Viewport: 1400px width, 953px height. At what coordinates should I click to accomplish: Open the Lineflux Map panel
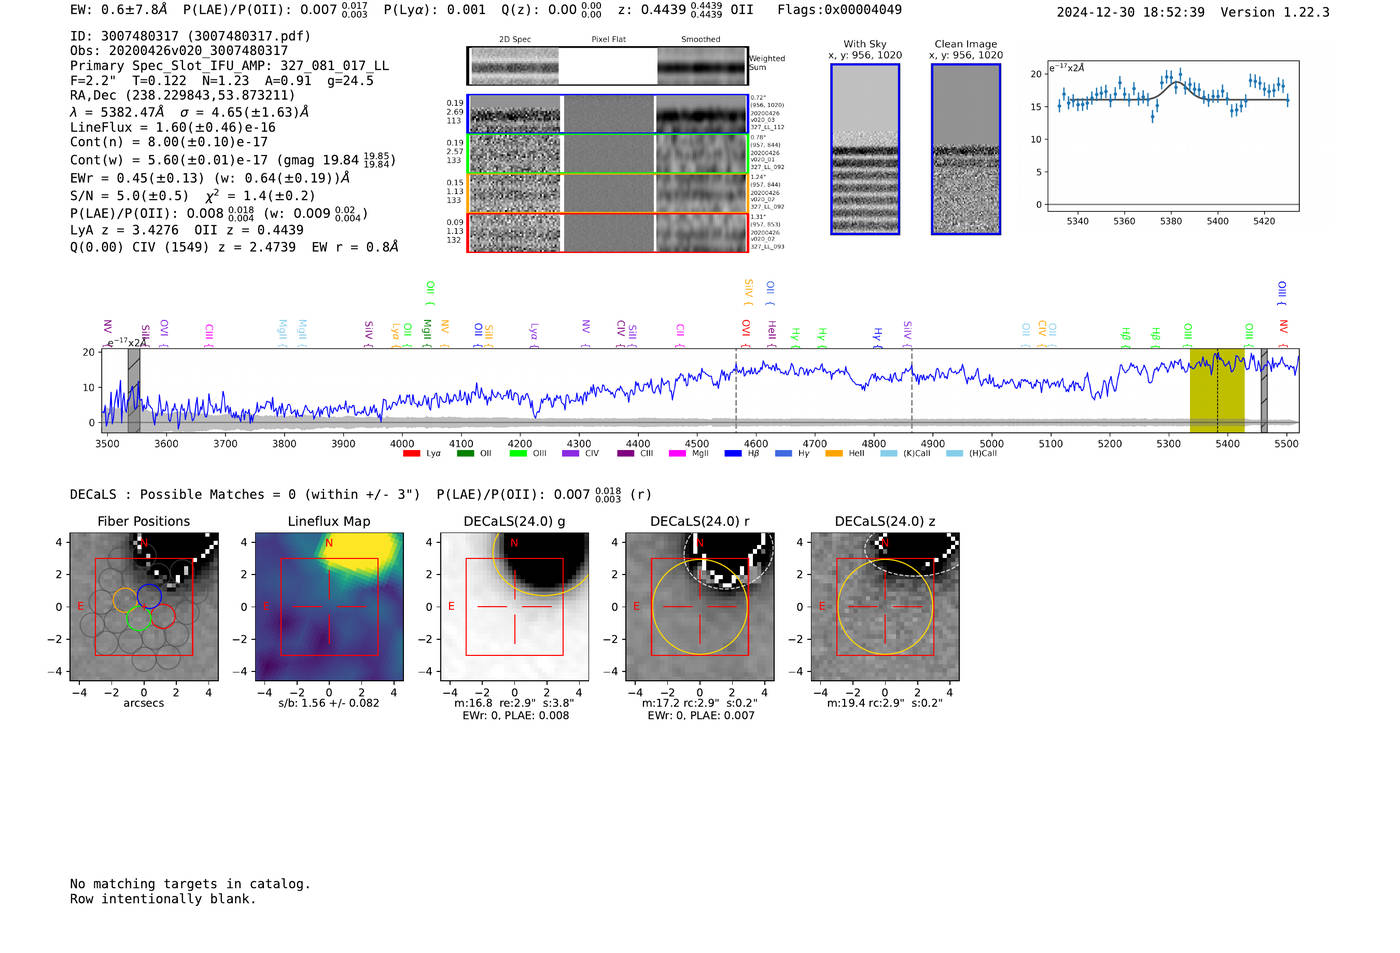click(x=329, y=607)
